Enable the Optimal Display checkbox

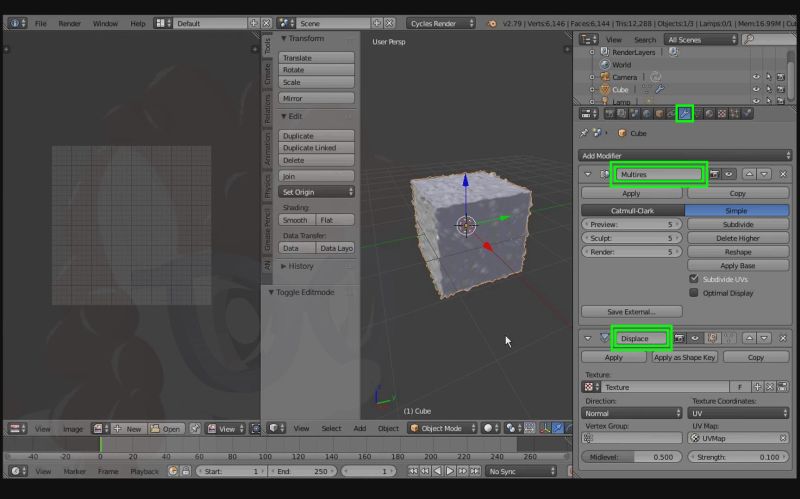tap(694, 293)
